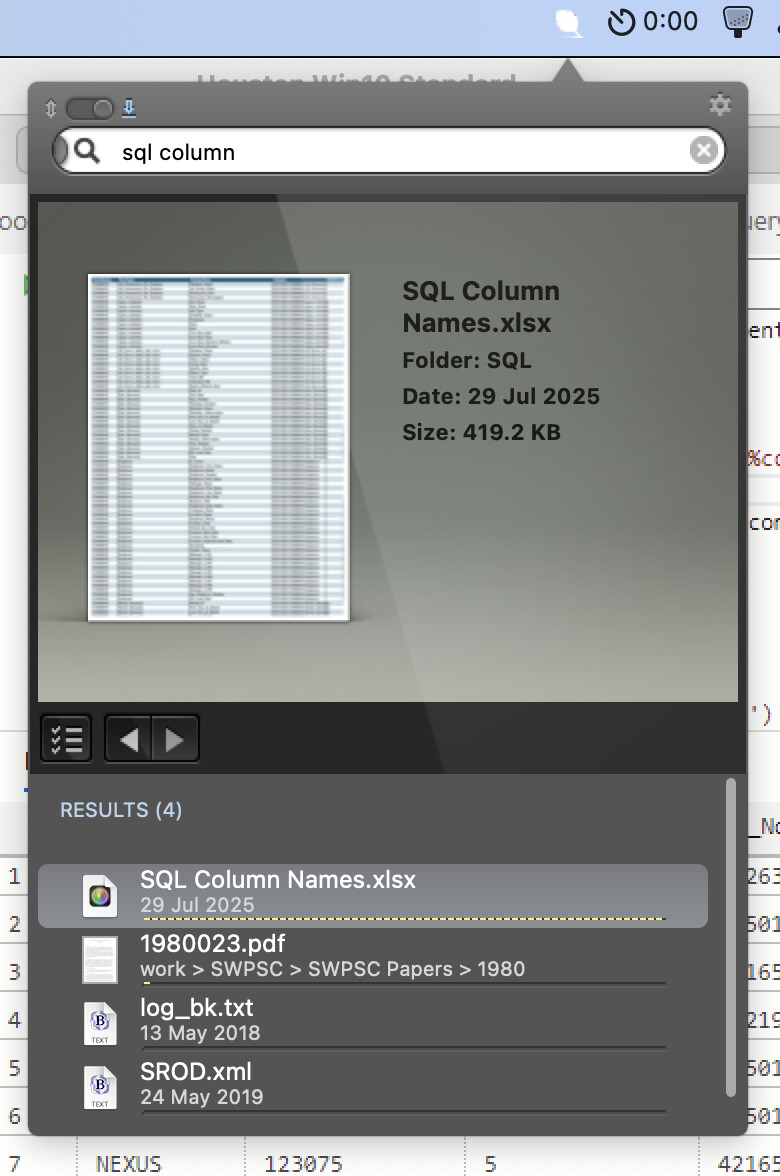The width and height of the screenshot is (780, 1176).
Task: Click the magnifying glass search icon
Action: (x=88, y=151)
